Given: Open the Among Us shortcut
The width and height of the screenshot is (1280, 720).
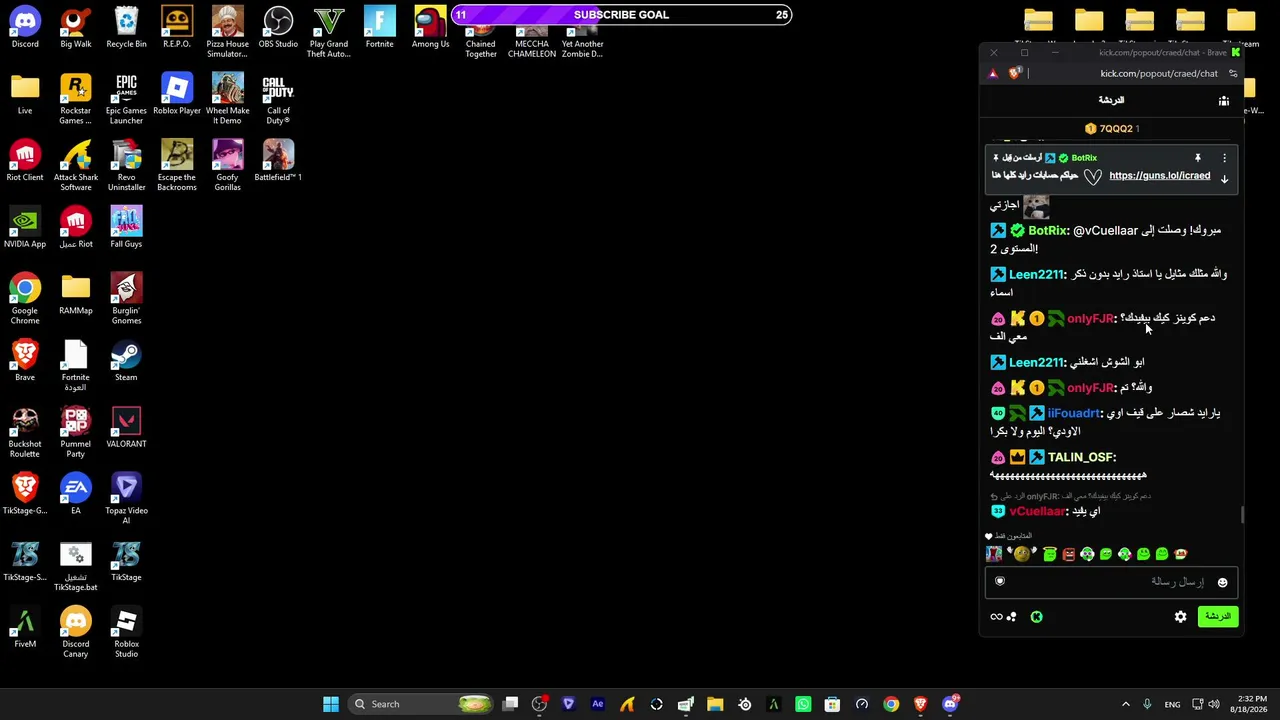Looking at the screenshot, I should point(430,28).
